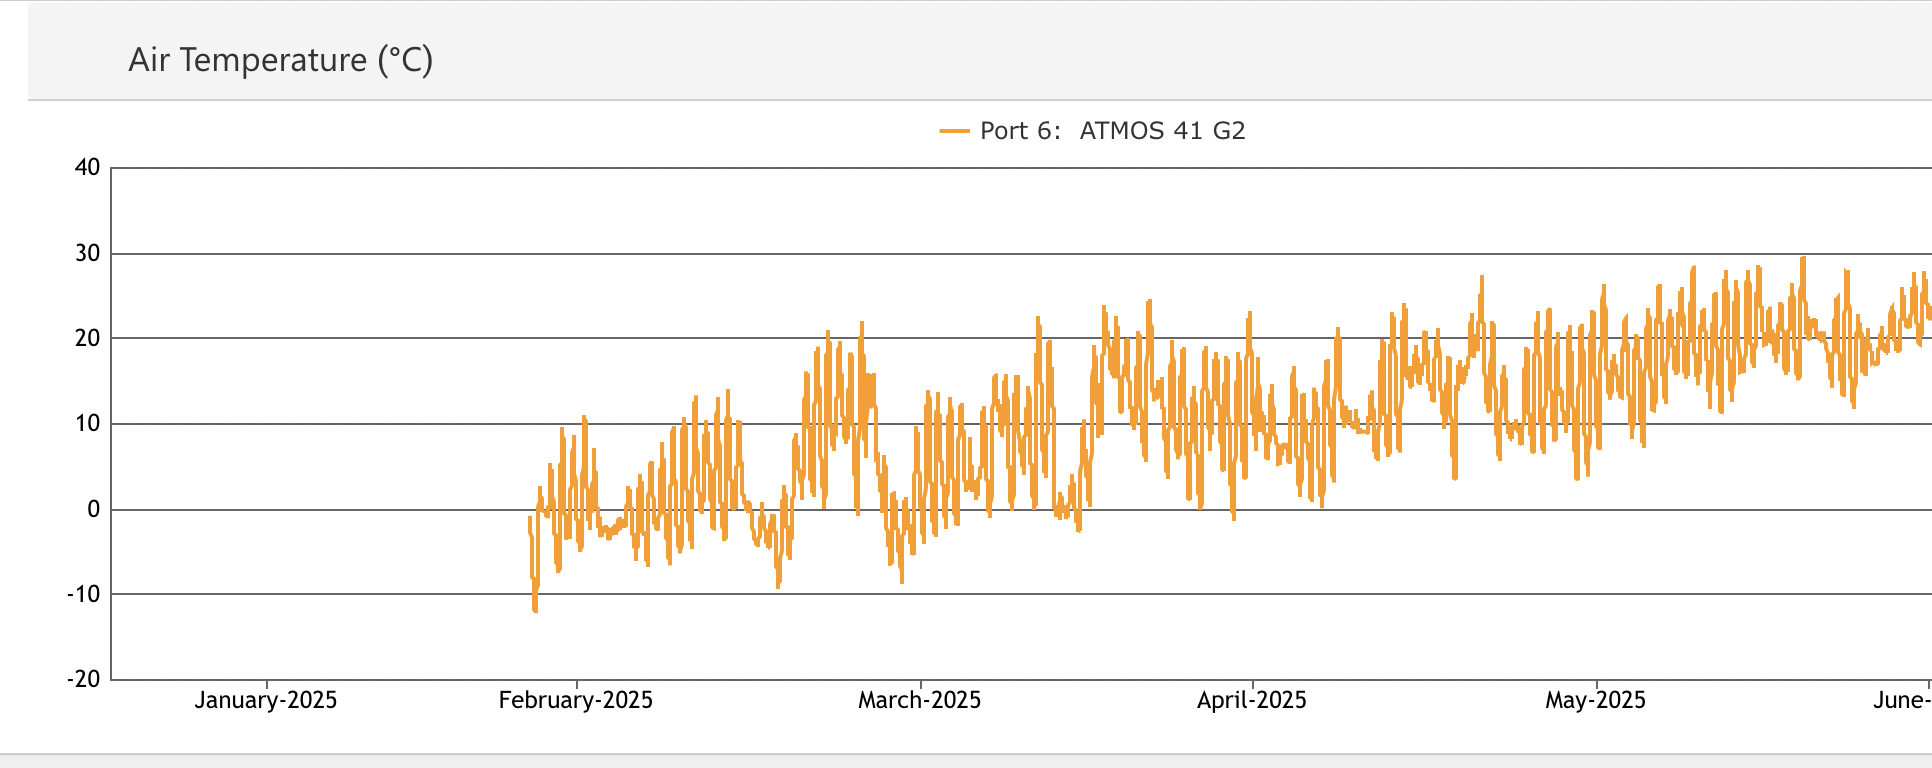This screenshot has width=1932, height=768.
Task: Select the -20 y-axis label
Action: pos(84,680)
